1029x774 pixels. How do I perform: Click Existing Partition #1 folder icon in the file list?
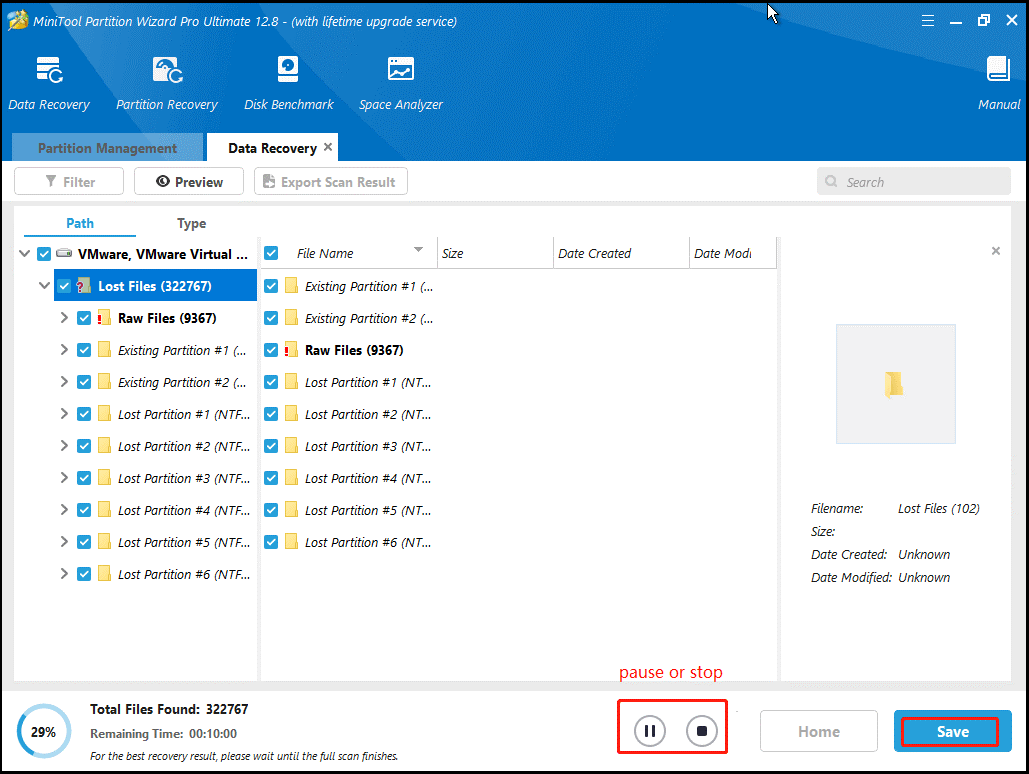click(x=291, y=286)
